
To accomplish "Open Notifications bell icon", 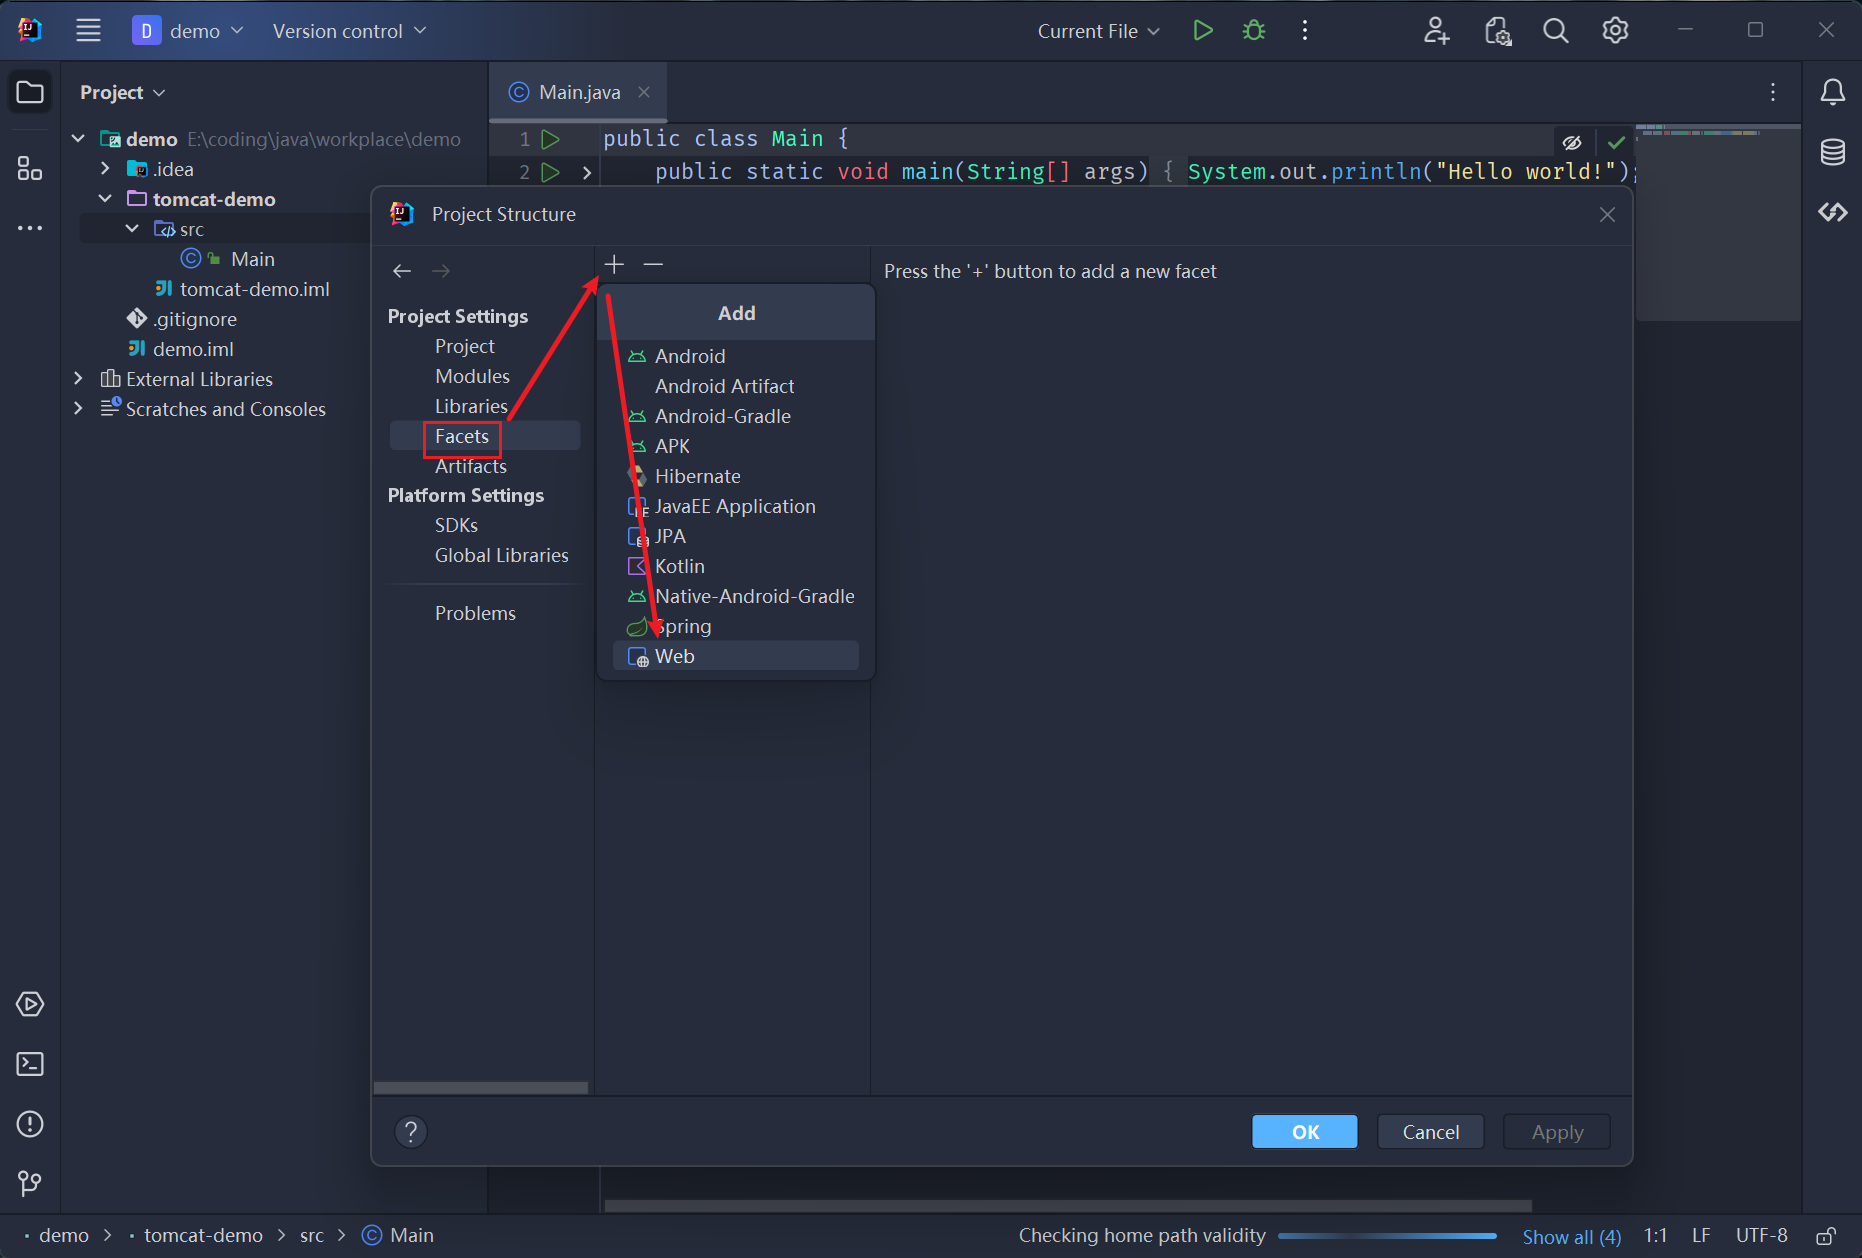I will click(x=1832, y=92).
